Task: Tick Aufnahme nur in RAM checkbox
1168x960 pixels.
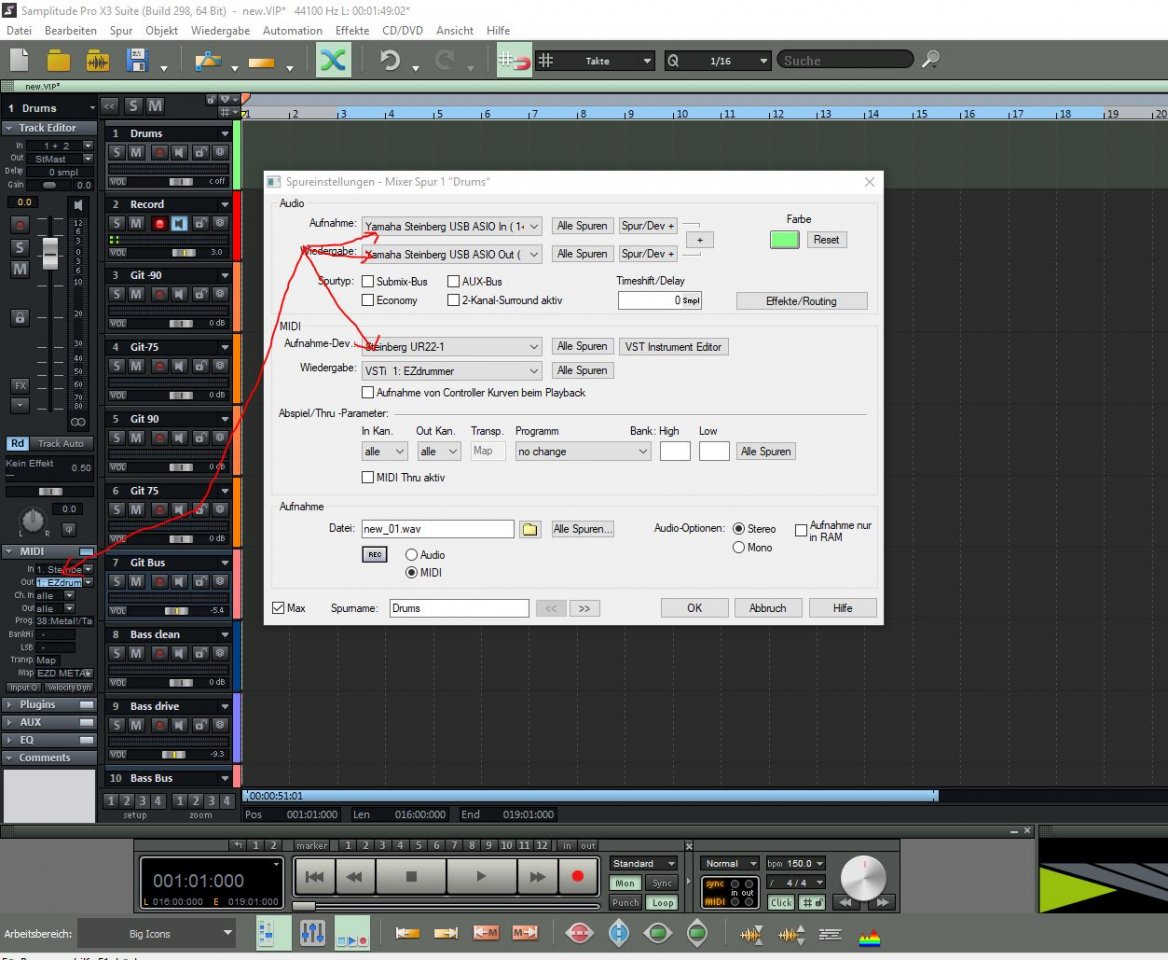Action: click(x=801, y=530)
